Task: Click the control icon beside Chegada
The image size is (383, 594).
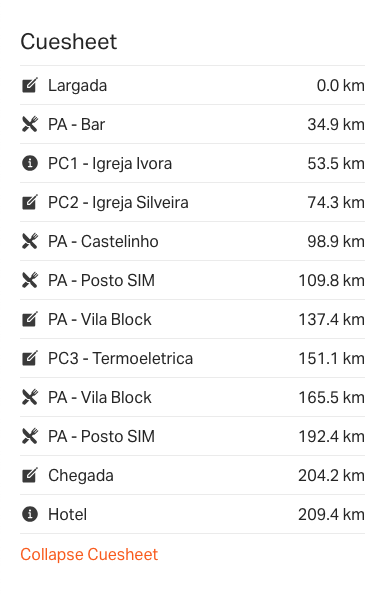Action: click(x=30, y=475)
